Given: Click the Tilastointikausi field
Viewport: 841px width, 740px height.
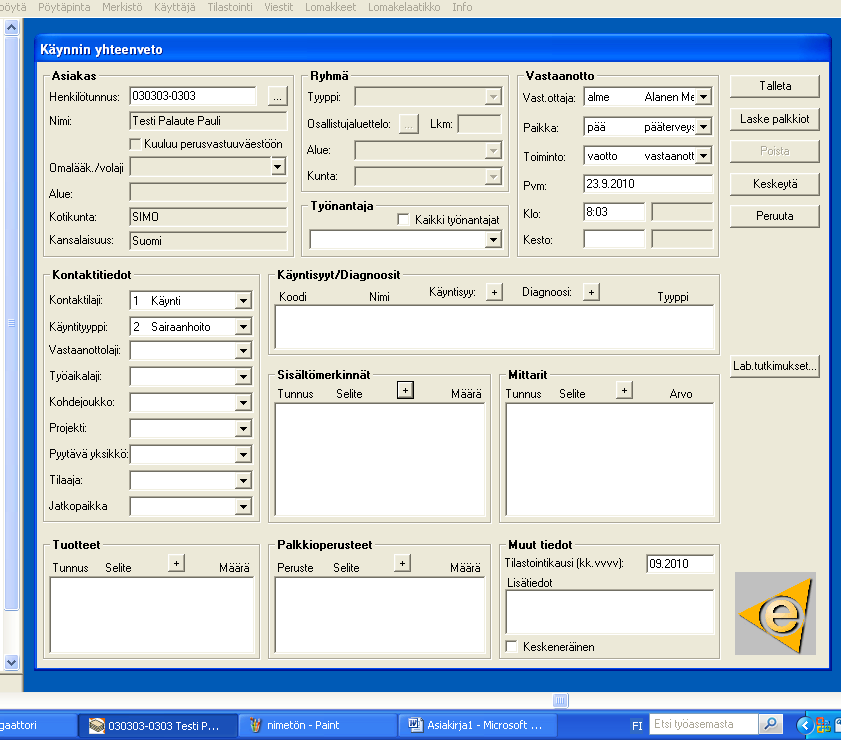Looking at the screenshot, I should point(680,564).
